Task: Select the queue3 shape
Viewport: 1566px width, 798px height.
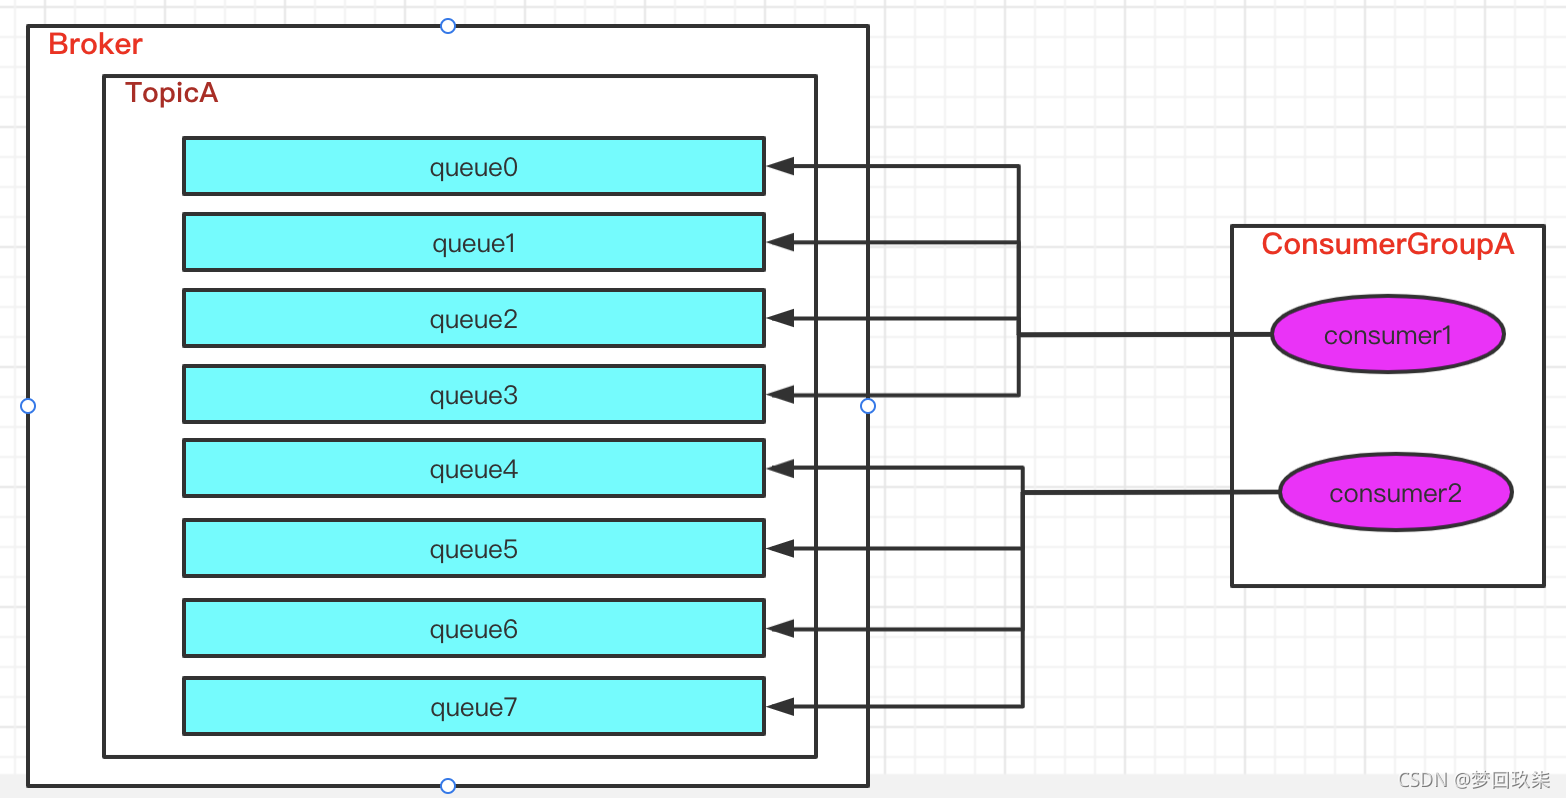Action: coord(473,394)
